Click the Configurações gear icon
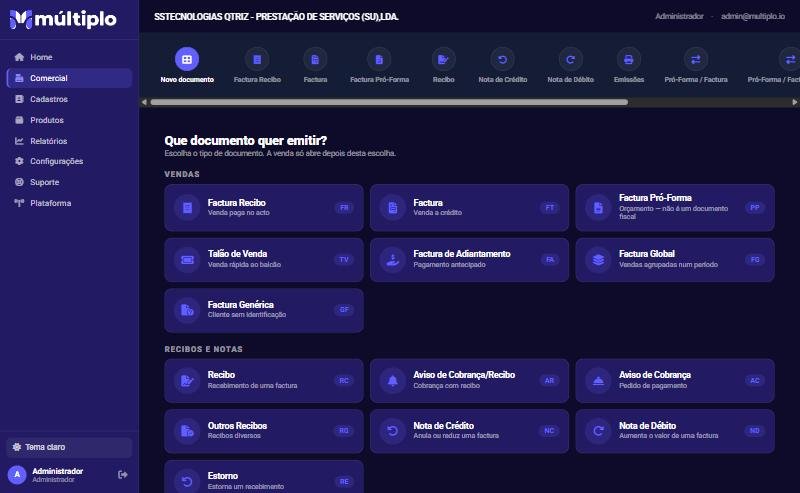Image resolution: width=800 pixels, height=493 pixels. pos(19,161)
